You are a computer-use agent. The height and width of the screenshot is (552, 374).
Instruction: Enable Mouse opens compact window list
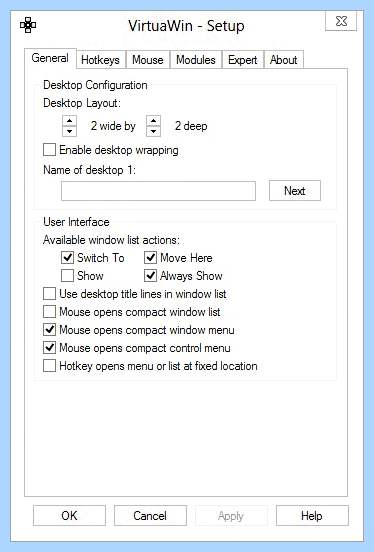49,312
